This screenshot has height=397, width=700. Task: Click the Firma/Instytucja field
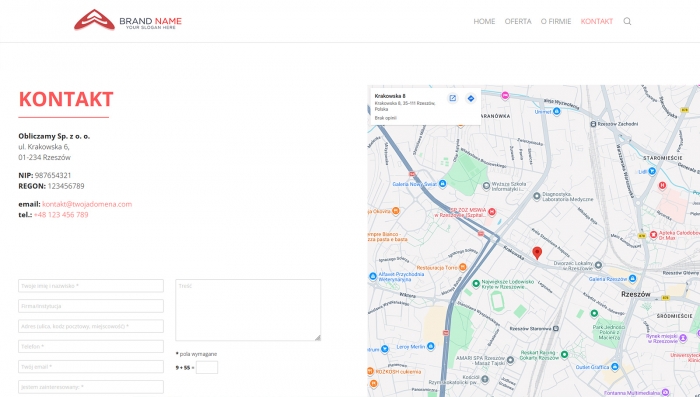coord(91,306)
